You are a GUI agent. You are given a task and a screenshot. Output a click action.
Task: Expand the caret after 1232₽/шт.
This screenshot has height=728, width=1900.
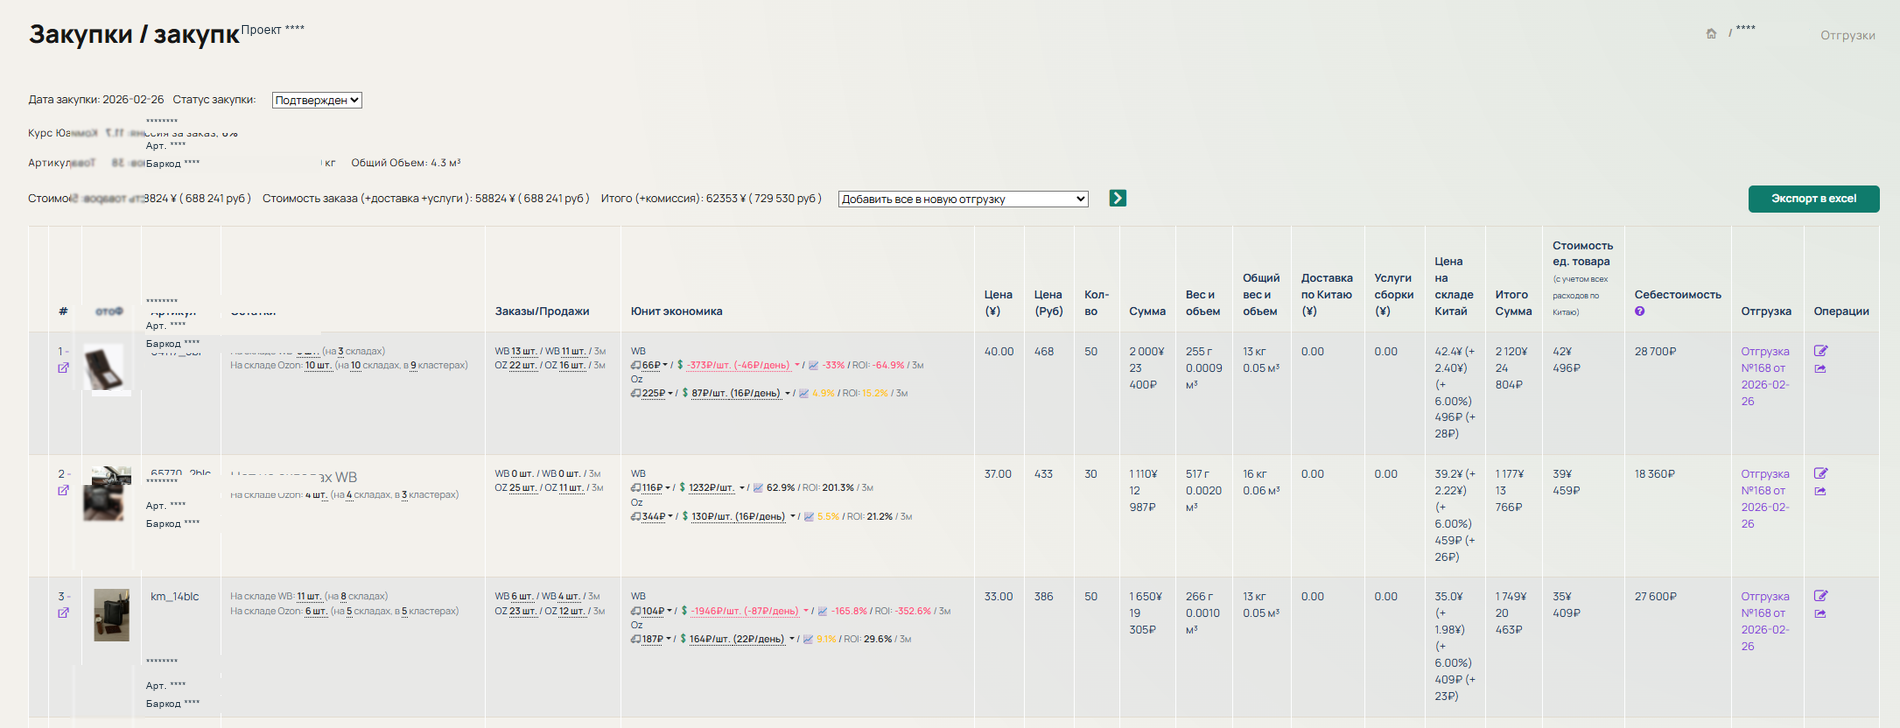742,489
